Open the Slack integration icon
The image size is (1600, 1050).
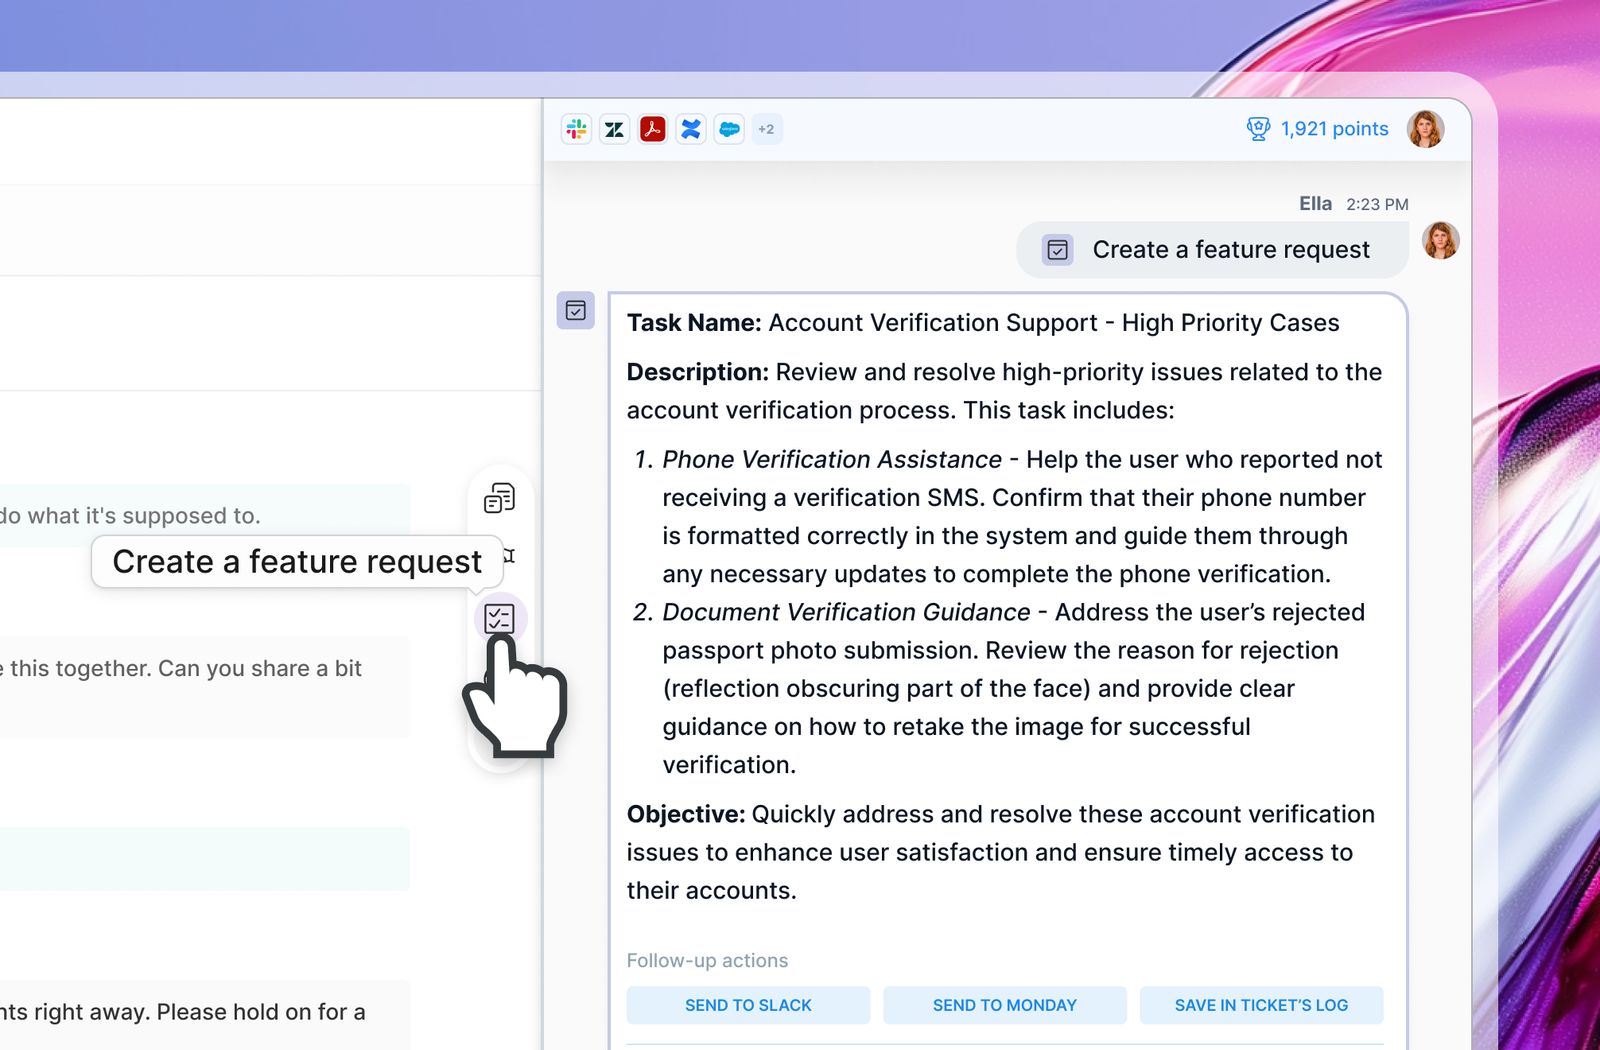576,129
